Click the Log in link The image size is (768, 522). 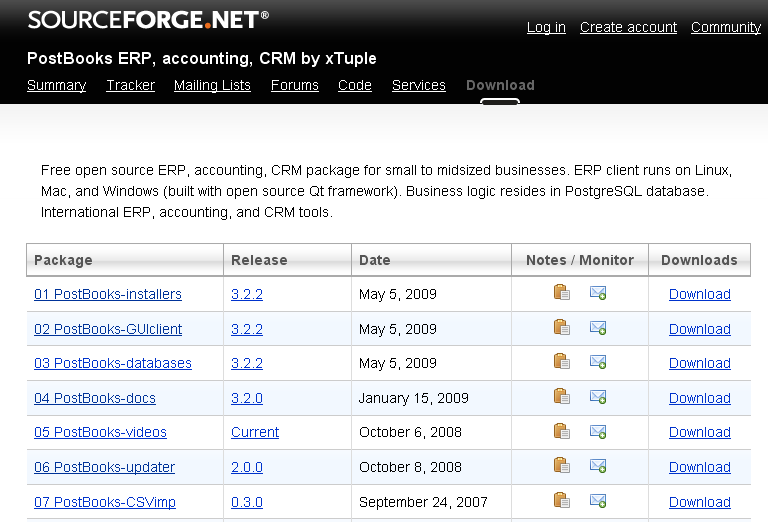(546, 27)
